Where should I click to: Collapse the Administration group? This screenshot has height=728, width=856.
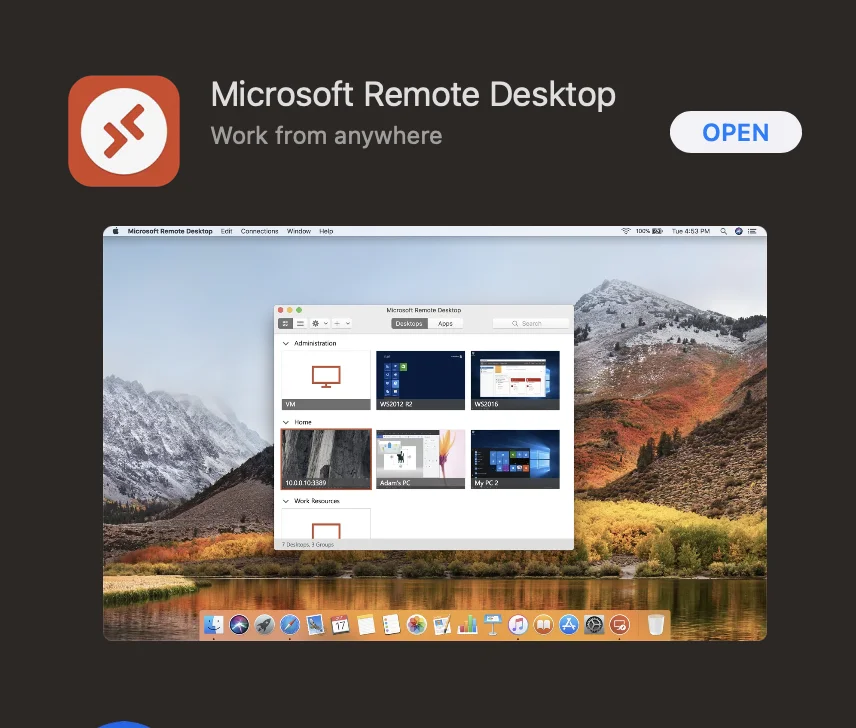[x=286, y=343]
